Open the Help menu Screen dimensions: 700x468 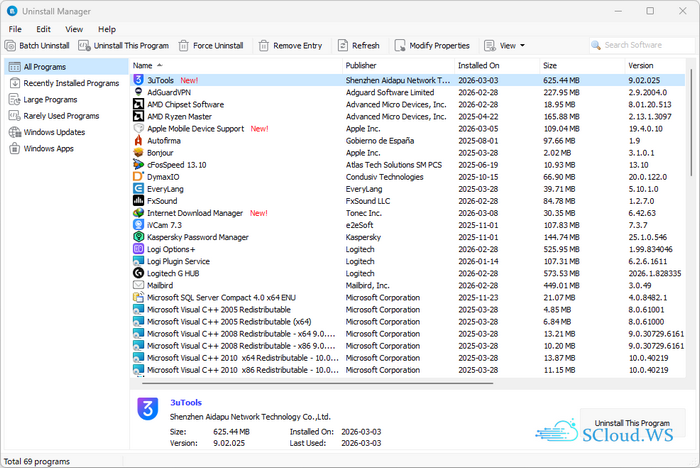(x=107, y=29)
